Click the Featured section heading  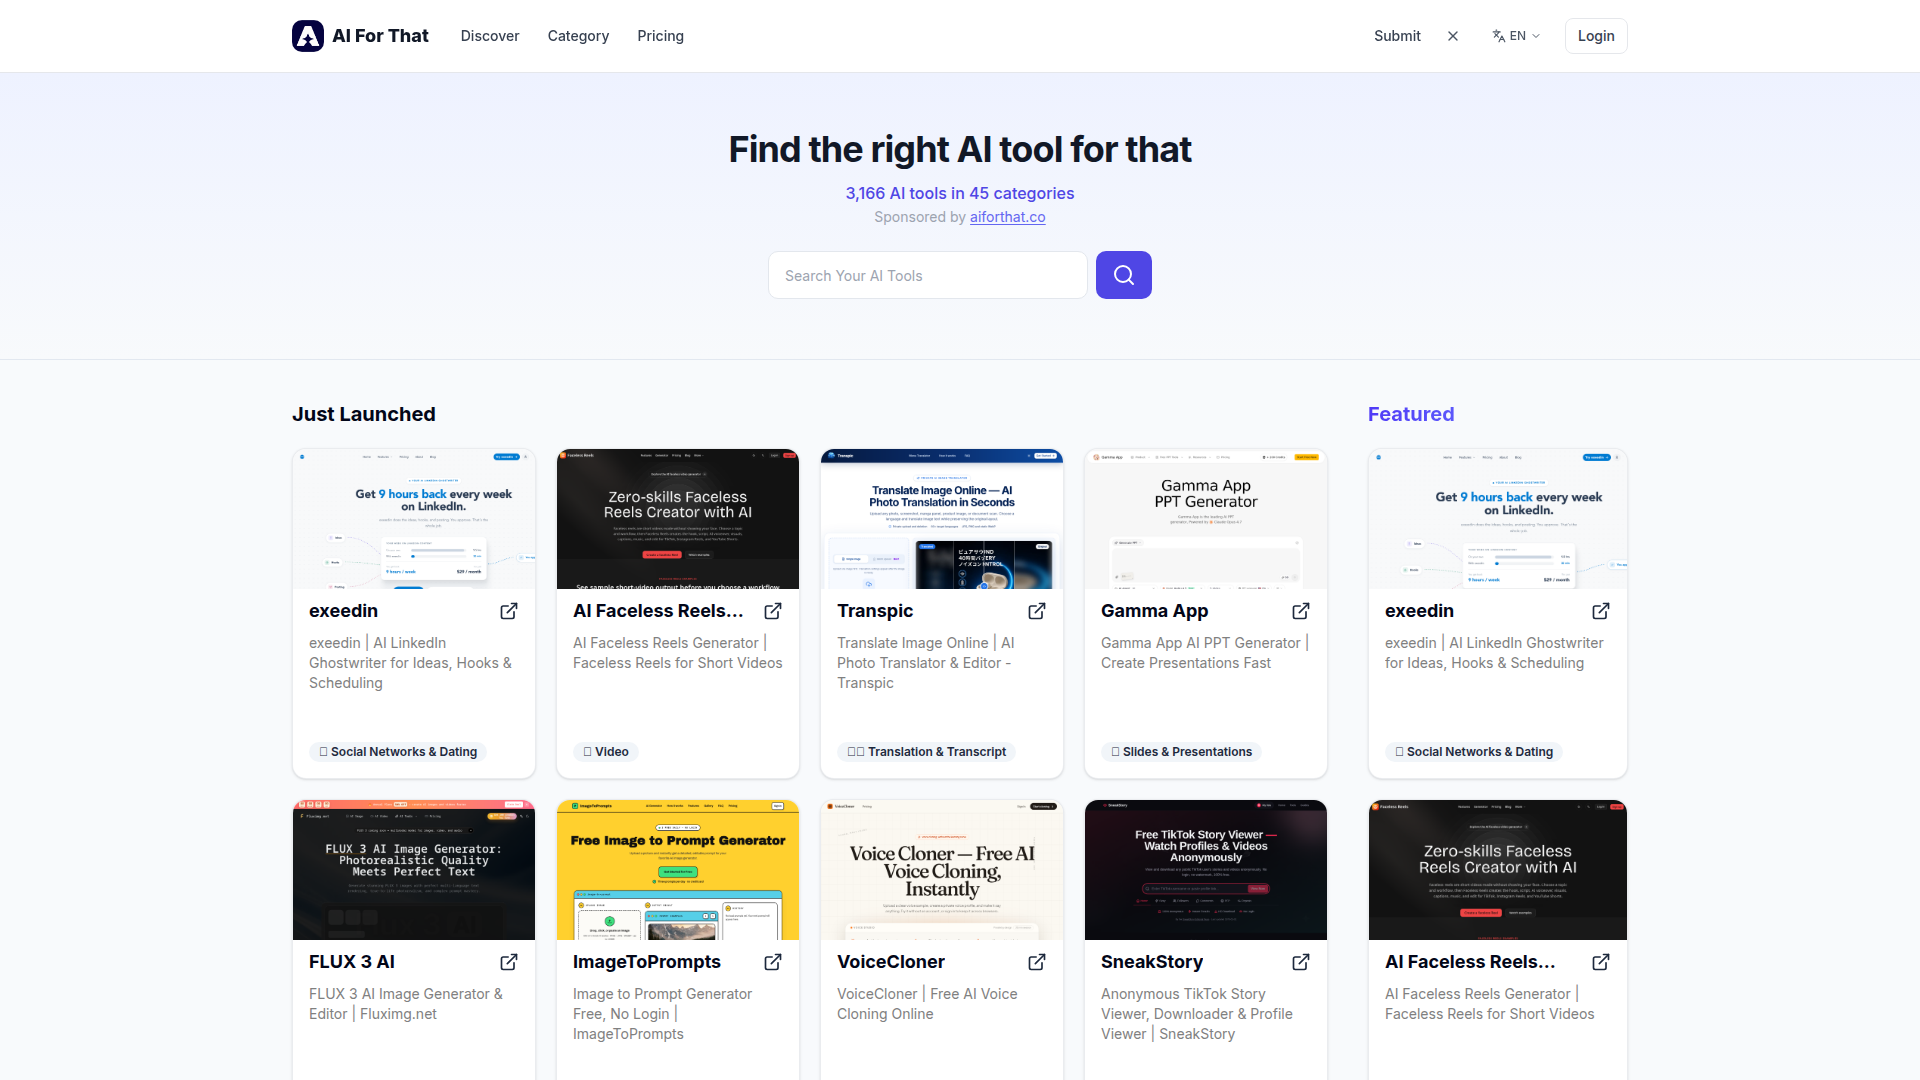pos(1411,414)
